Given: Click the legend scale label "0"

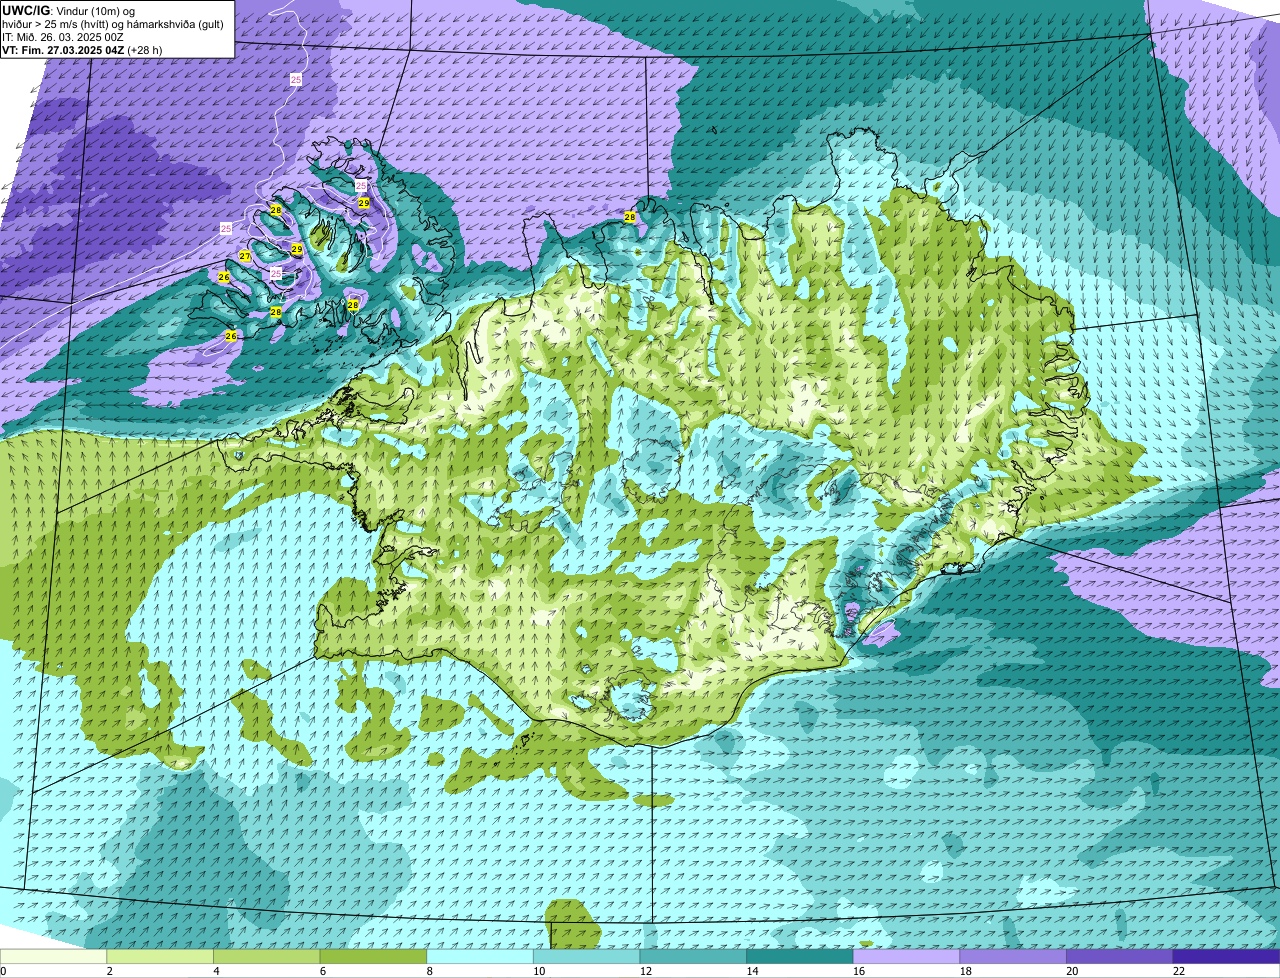Looking at the screenshot, I should (3, 971).
